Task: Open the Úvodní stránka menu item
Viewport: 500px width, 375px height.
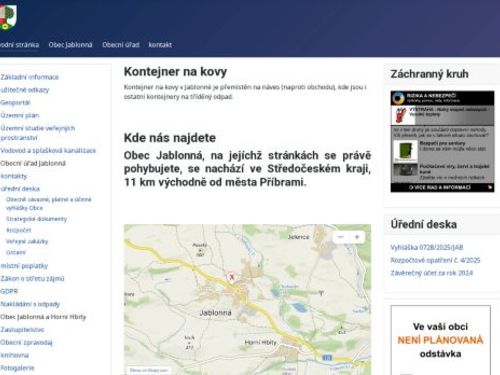Action: point(19,45)
